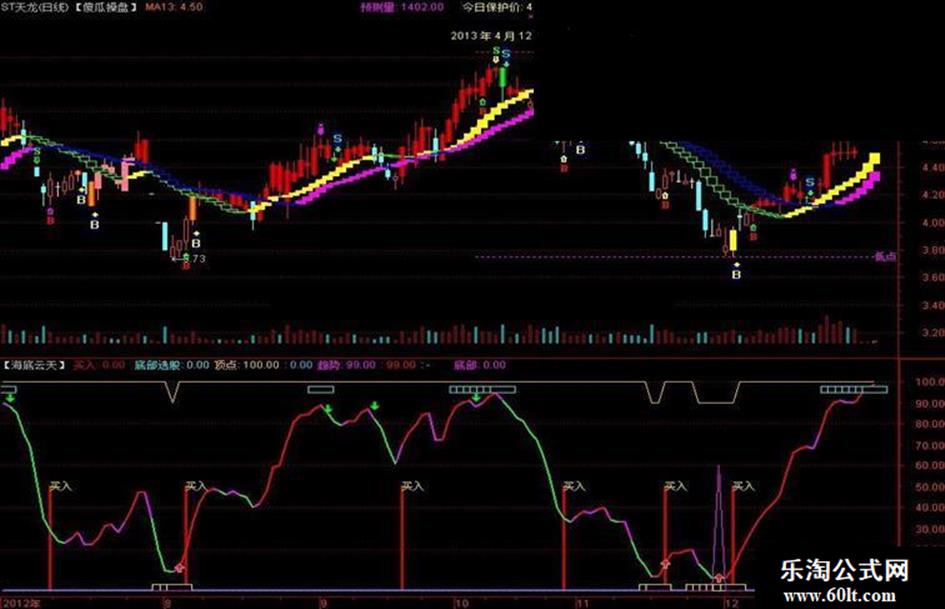The width and height of the screenshot is (945, 609).
Task: Click the 90.00 oscillator axis value
Action: [x=930, y=403]
